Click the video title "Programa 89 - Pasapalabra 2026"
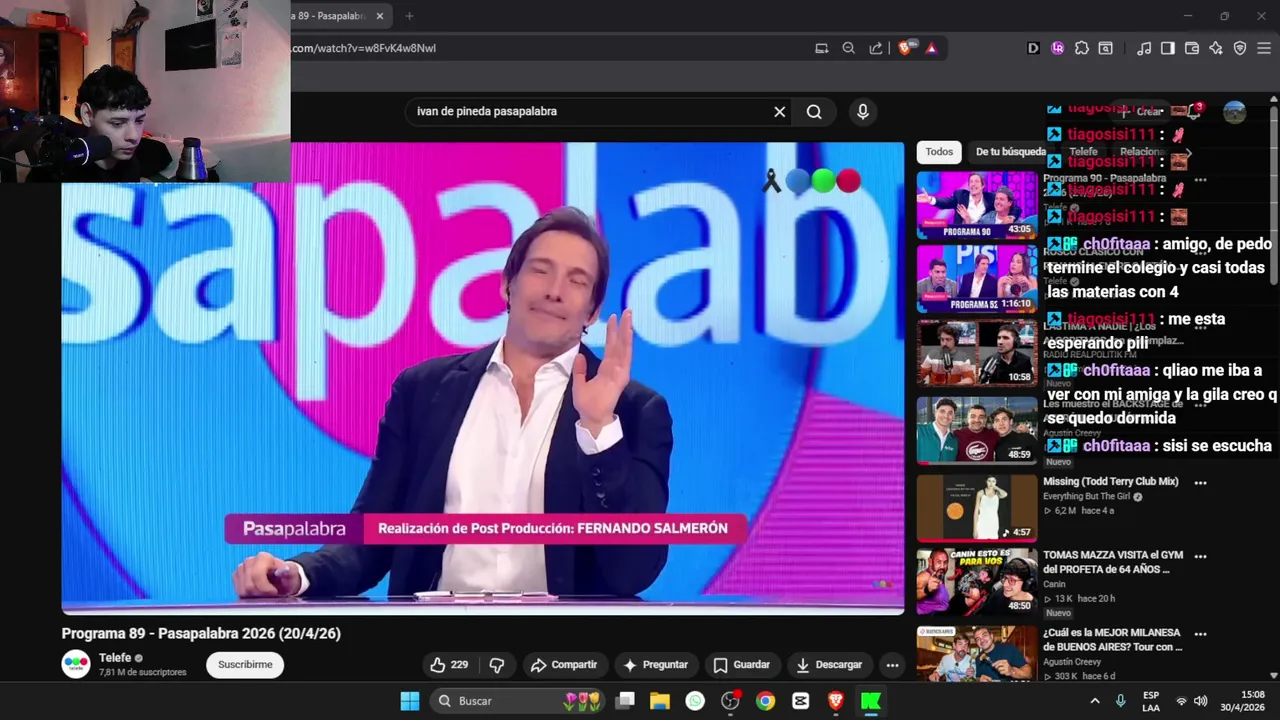Screen dimensions: 1280x720 pos(201,634)
